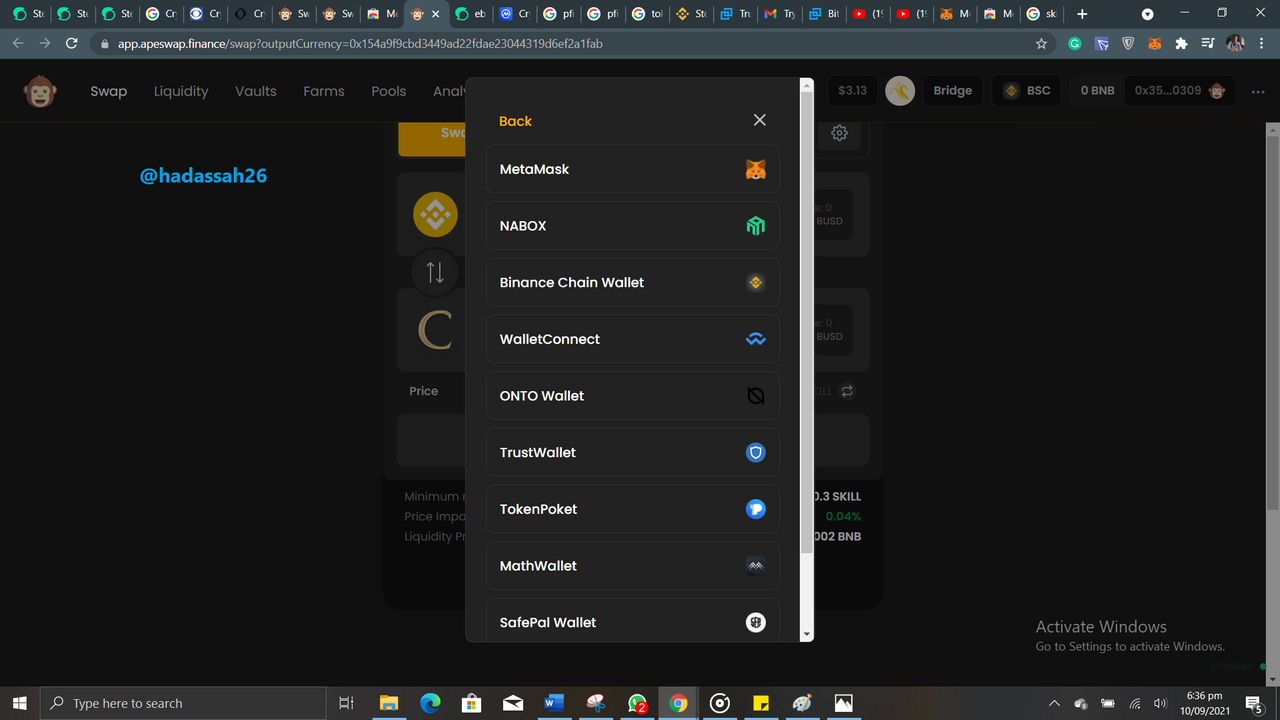
Task: Launch Microsoft Edge from the taskbar
Action: [x=431, y=703]
